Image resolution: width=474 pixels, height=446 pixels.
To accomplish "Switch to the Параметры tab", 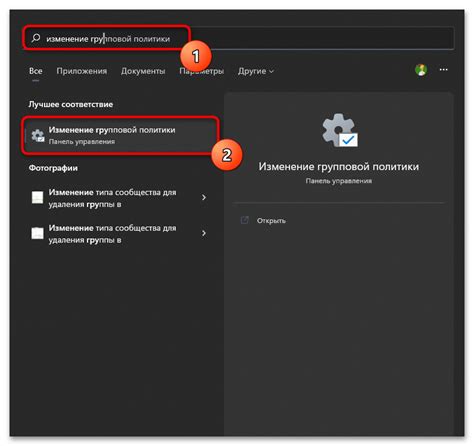I will (x=202, y=71).
